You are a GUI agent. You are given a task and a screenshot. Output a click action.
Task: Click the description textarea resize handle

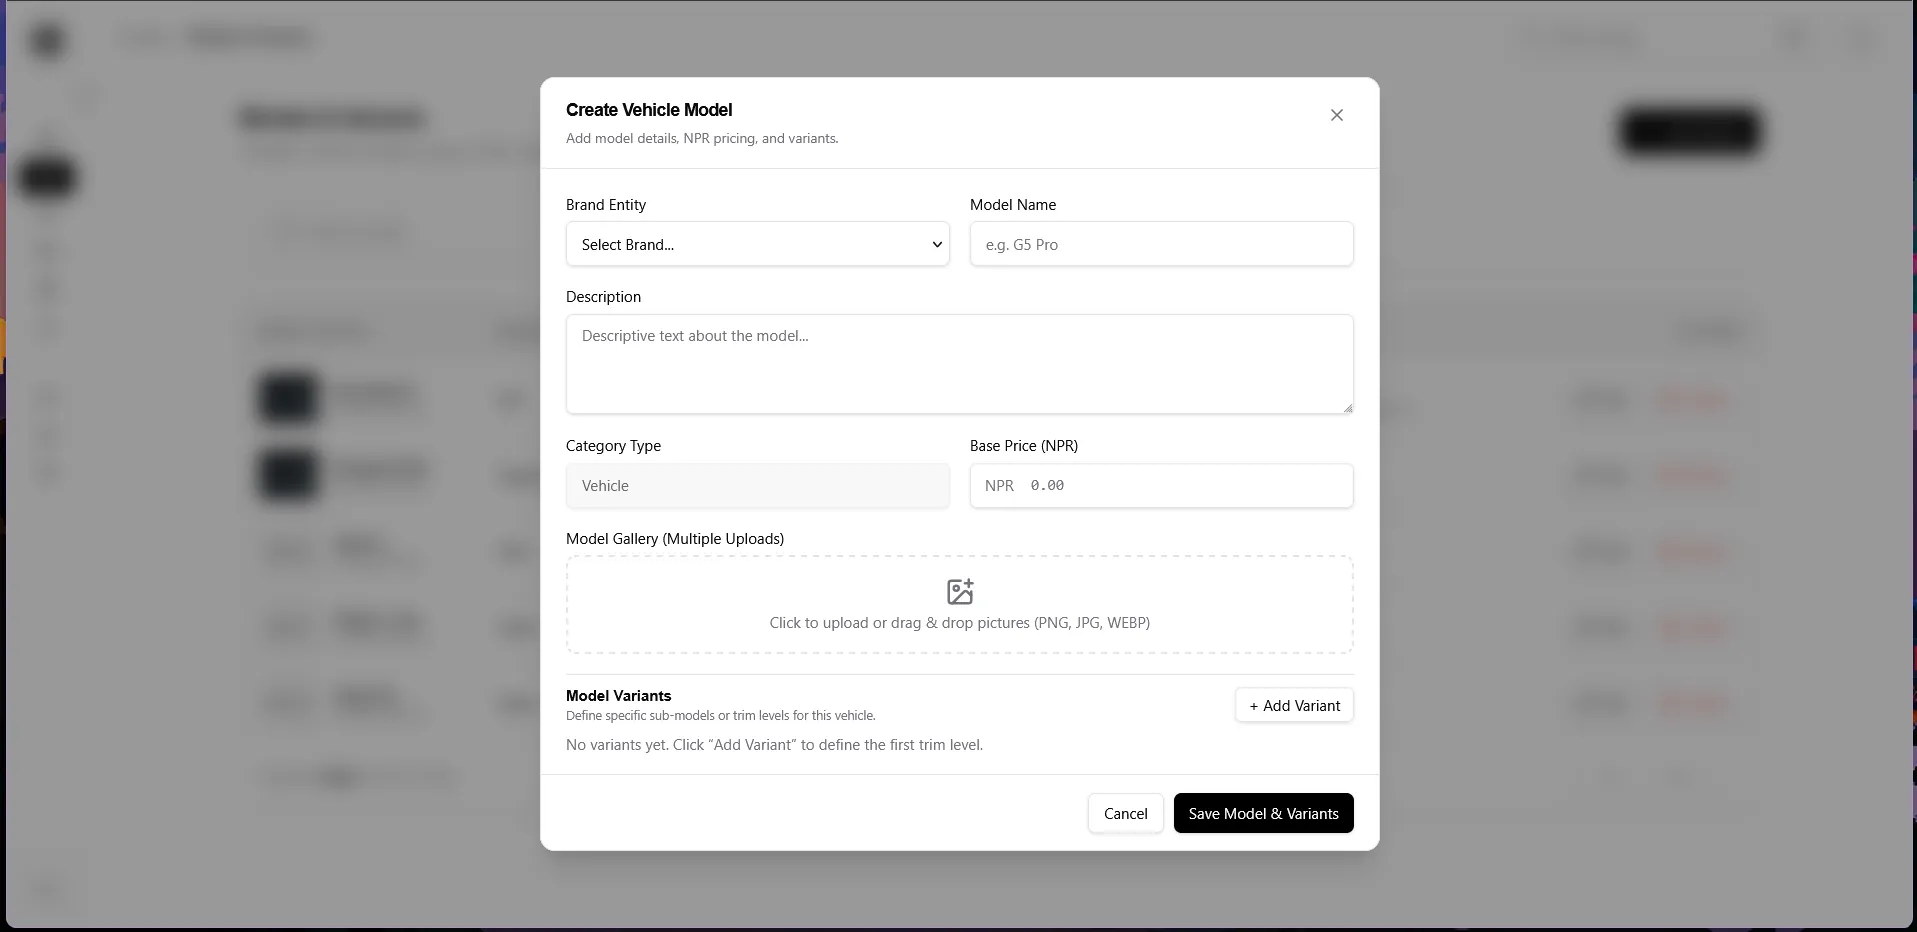(1347, 407)
